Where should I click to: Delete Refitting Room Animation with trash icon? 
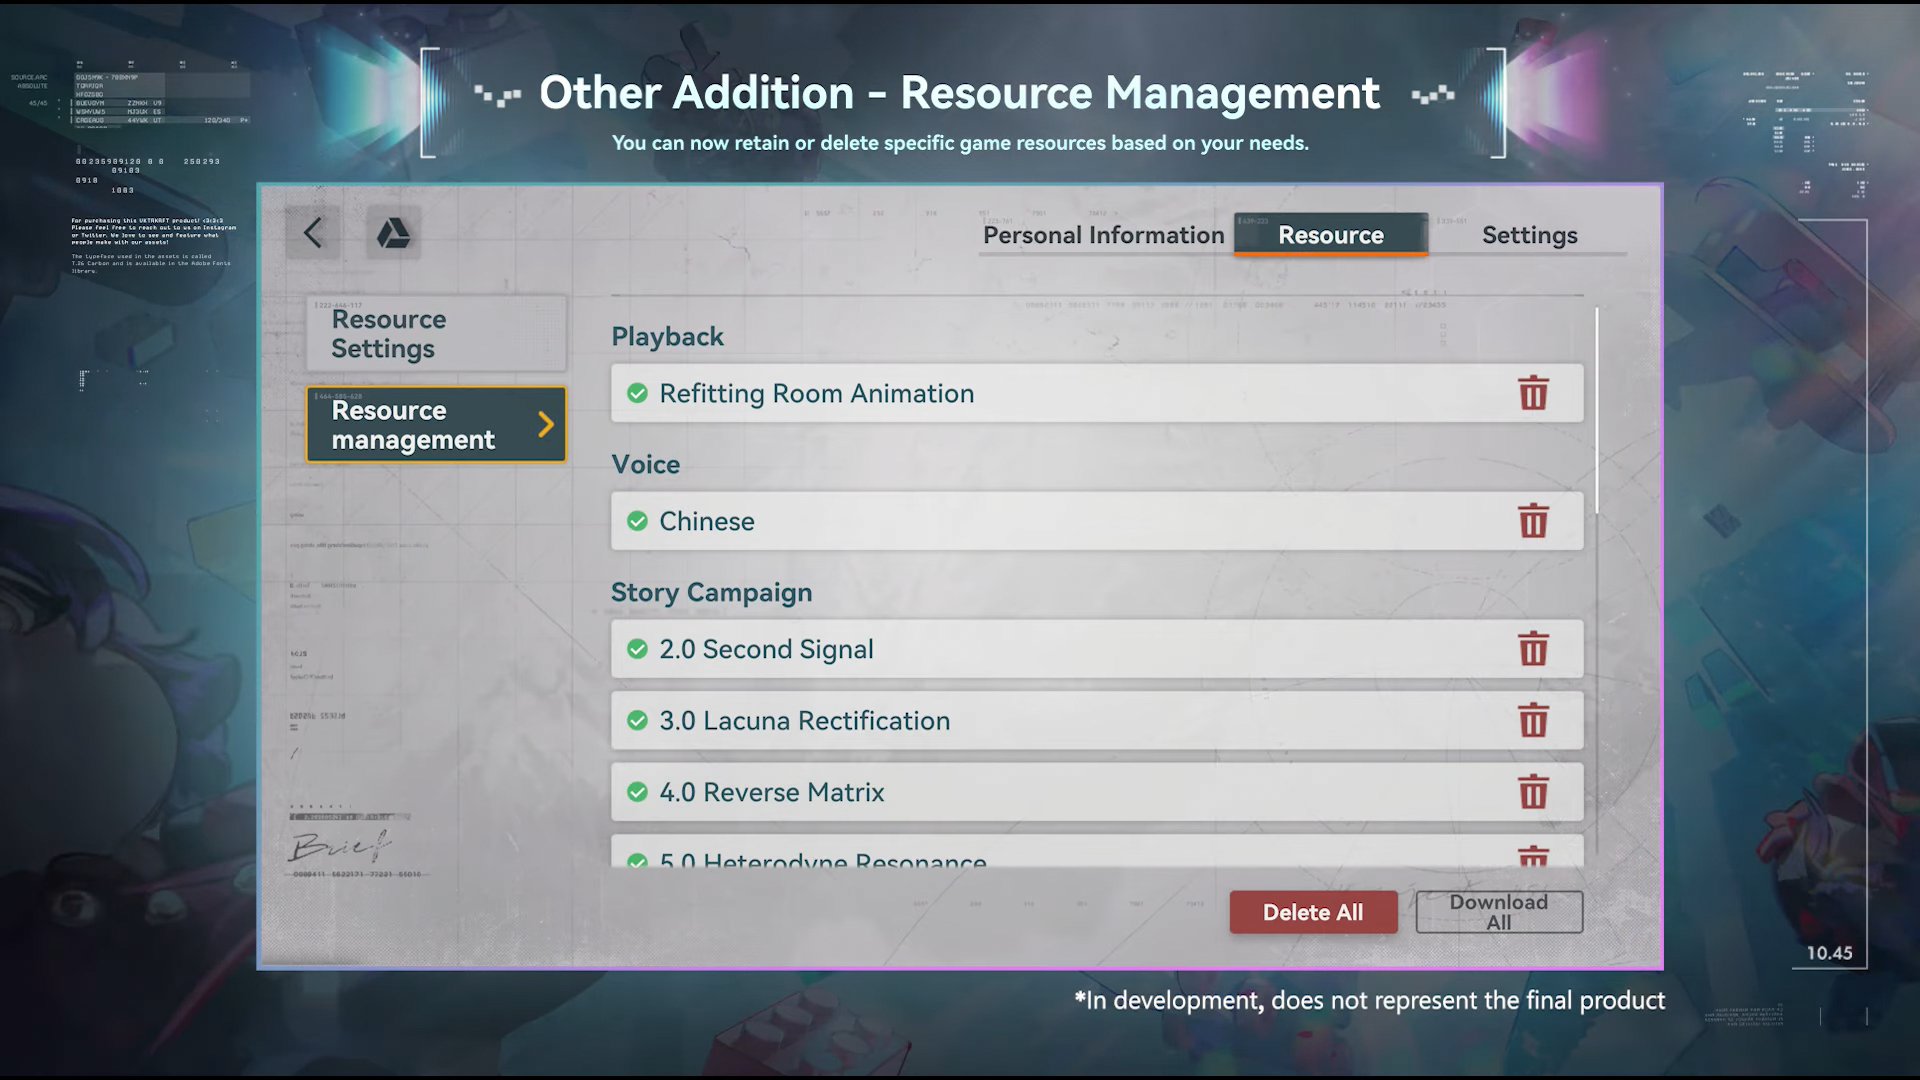point(1533,393)
